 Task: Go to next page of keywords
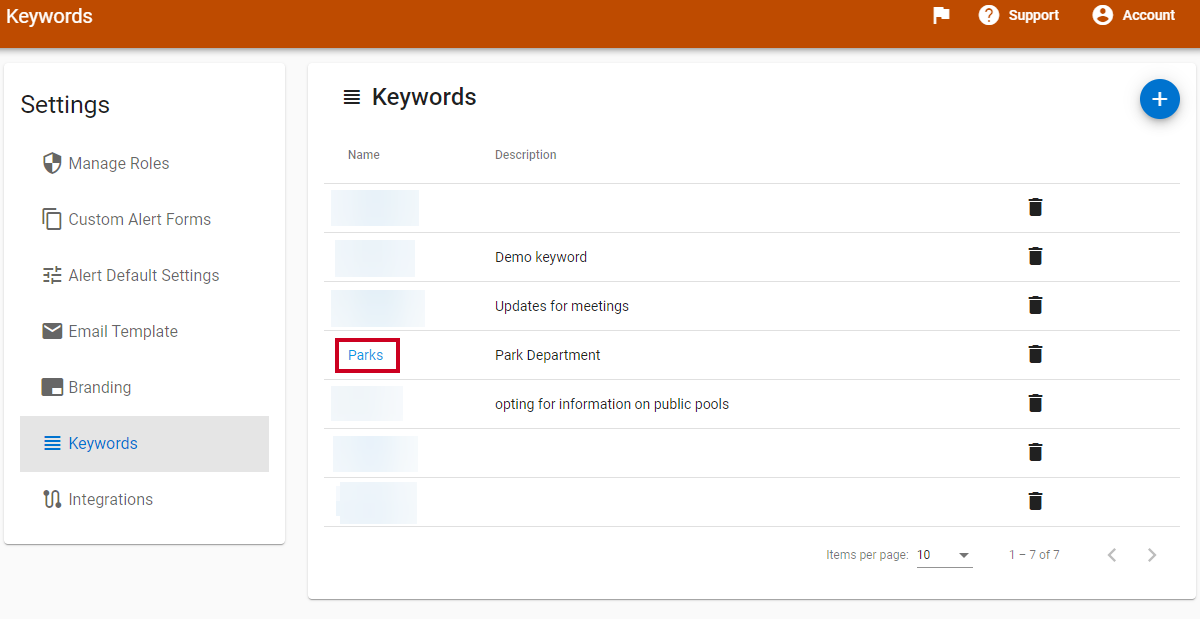tap(1152, 555)
